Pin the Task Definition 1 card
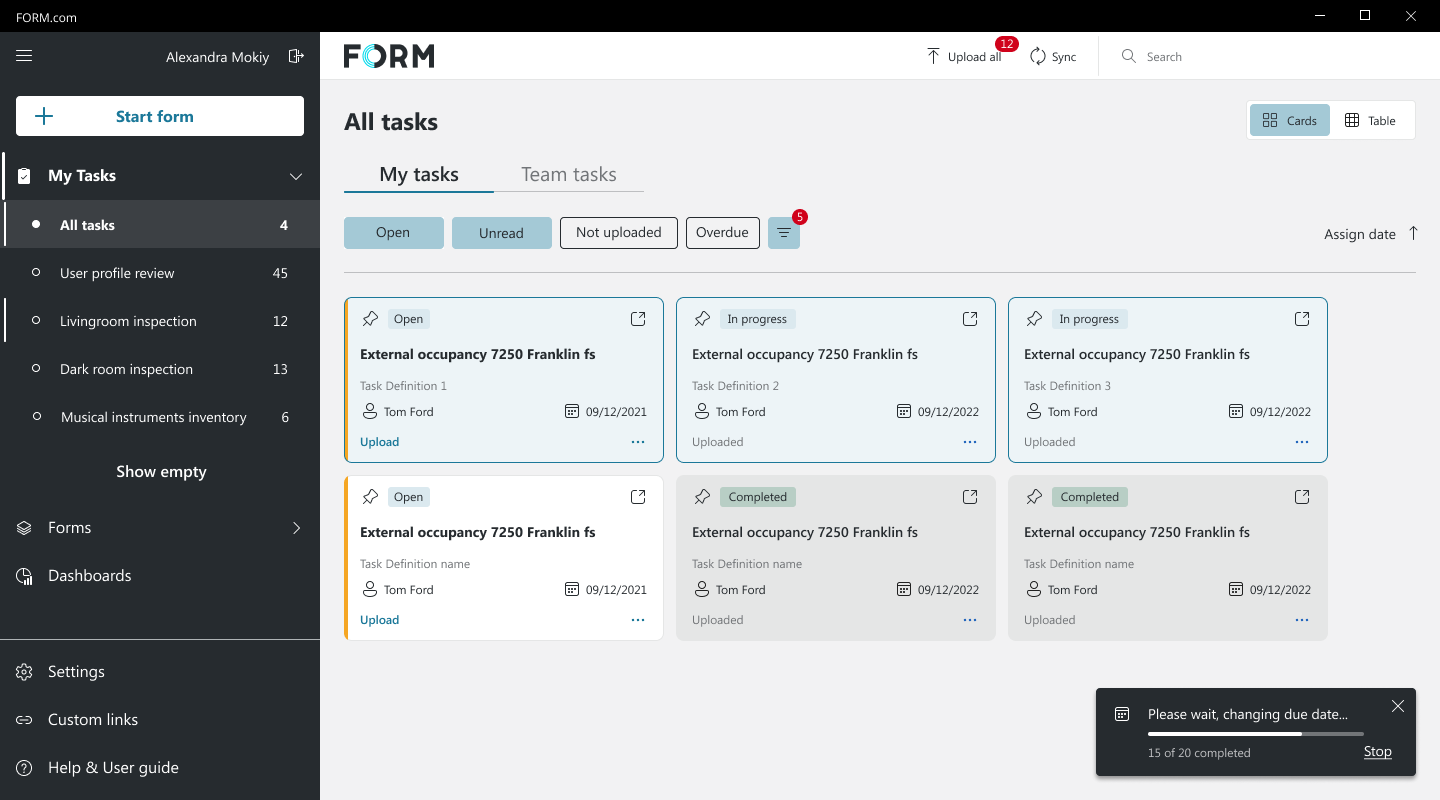This screenshot has width=1440, height=800. [370, 319]
